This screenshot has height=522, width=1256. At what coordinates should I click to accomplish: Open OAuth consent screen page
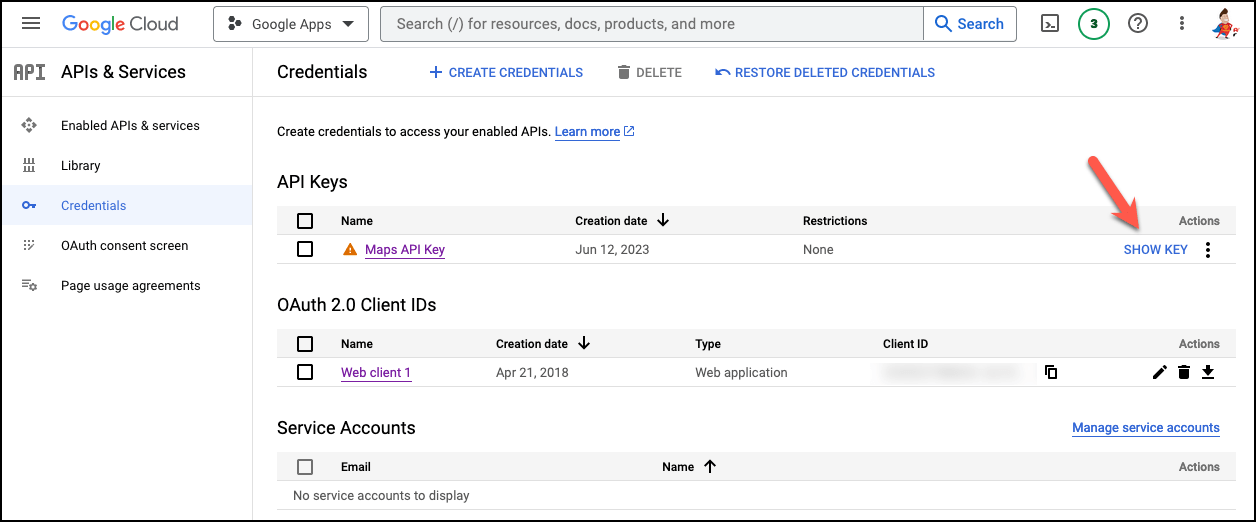126,245
